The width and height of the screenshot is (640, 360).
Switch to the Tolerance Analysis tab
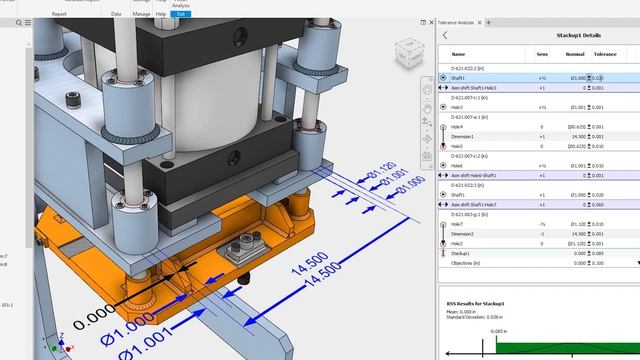456,23
